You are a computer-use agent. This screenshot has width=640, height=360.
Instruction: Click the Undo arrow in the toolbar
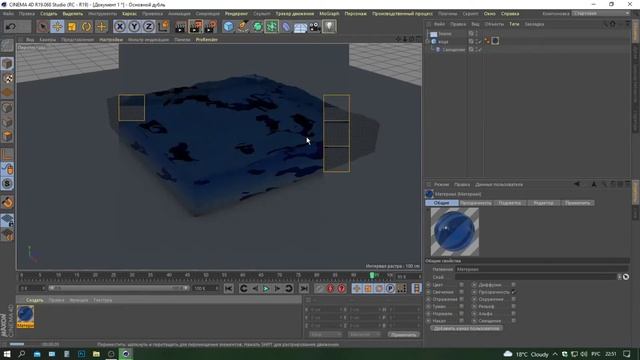pos(11,27)
